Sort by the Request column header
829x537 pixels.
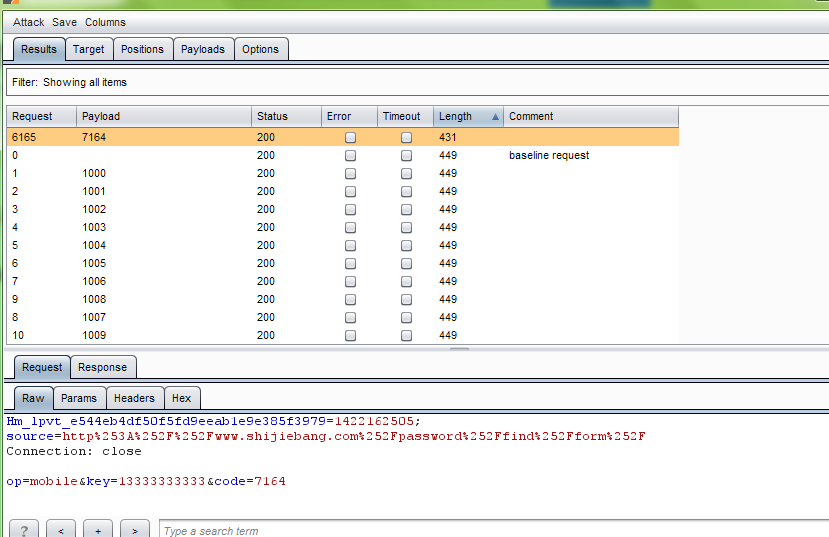pos(41,116)
